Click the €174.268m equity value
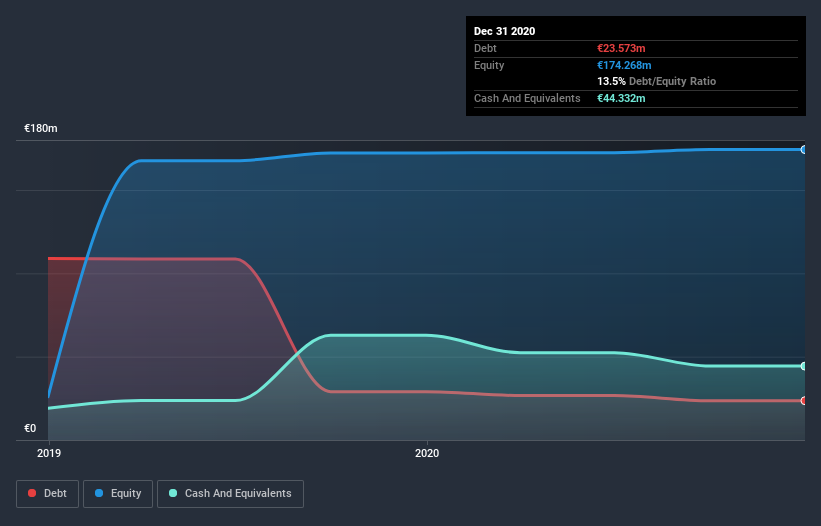 click(624, 65)
